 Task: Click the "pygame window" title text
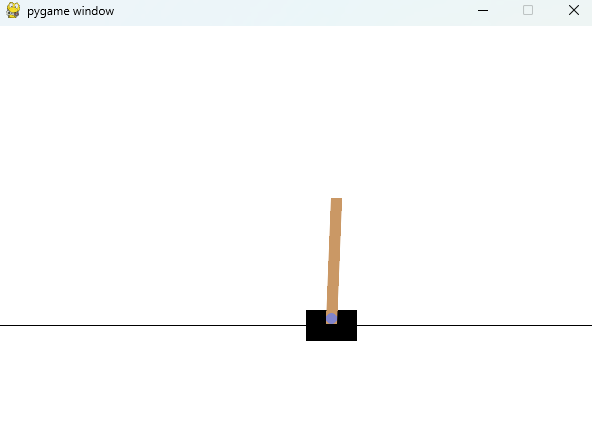71,11
